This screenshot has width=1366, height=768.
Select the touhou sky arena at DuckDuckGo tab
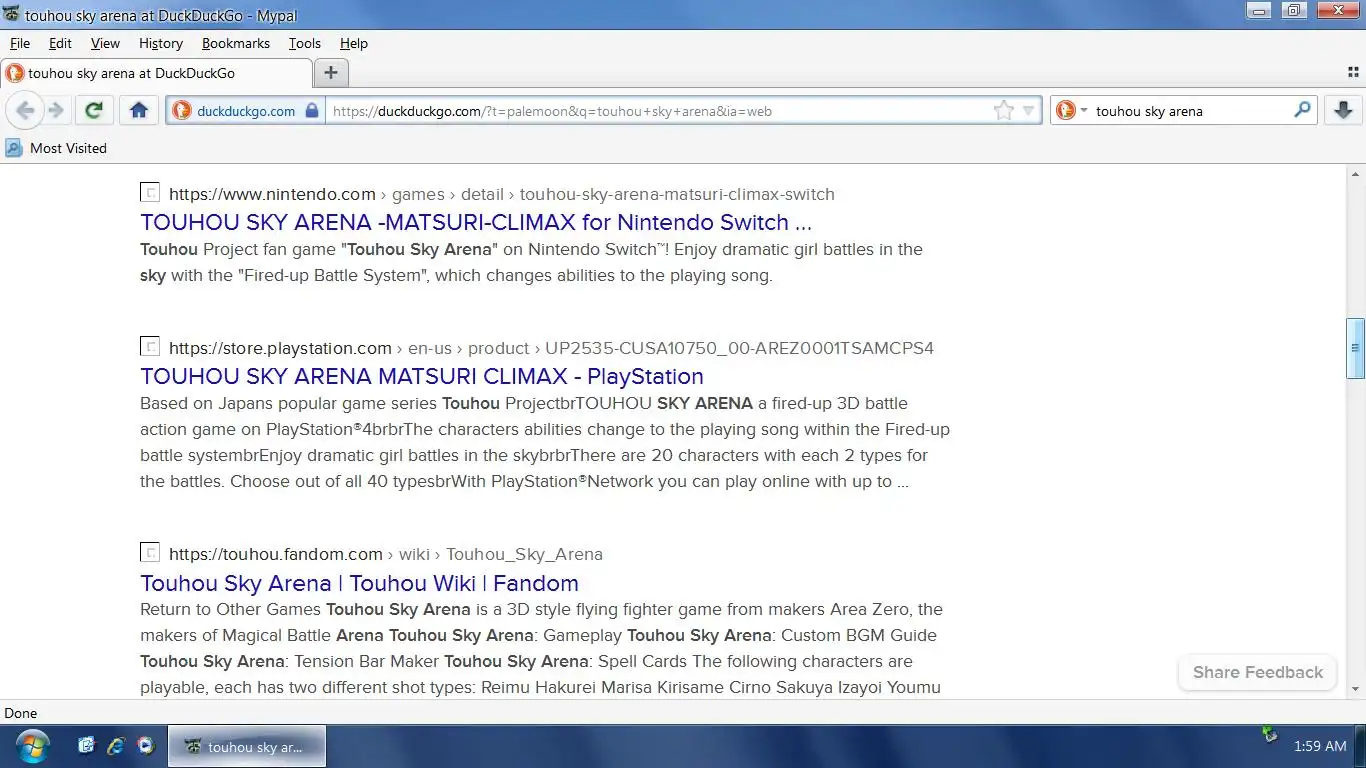pos(157,73)
